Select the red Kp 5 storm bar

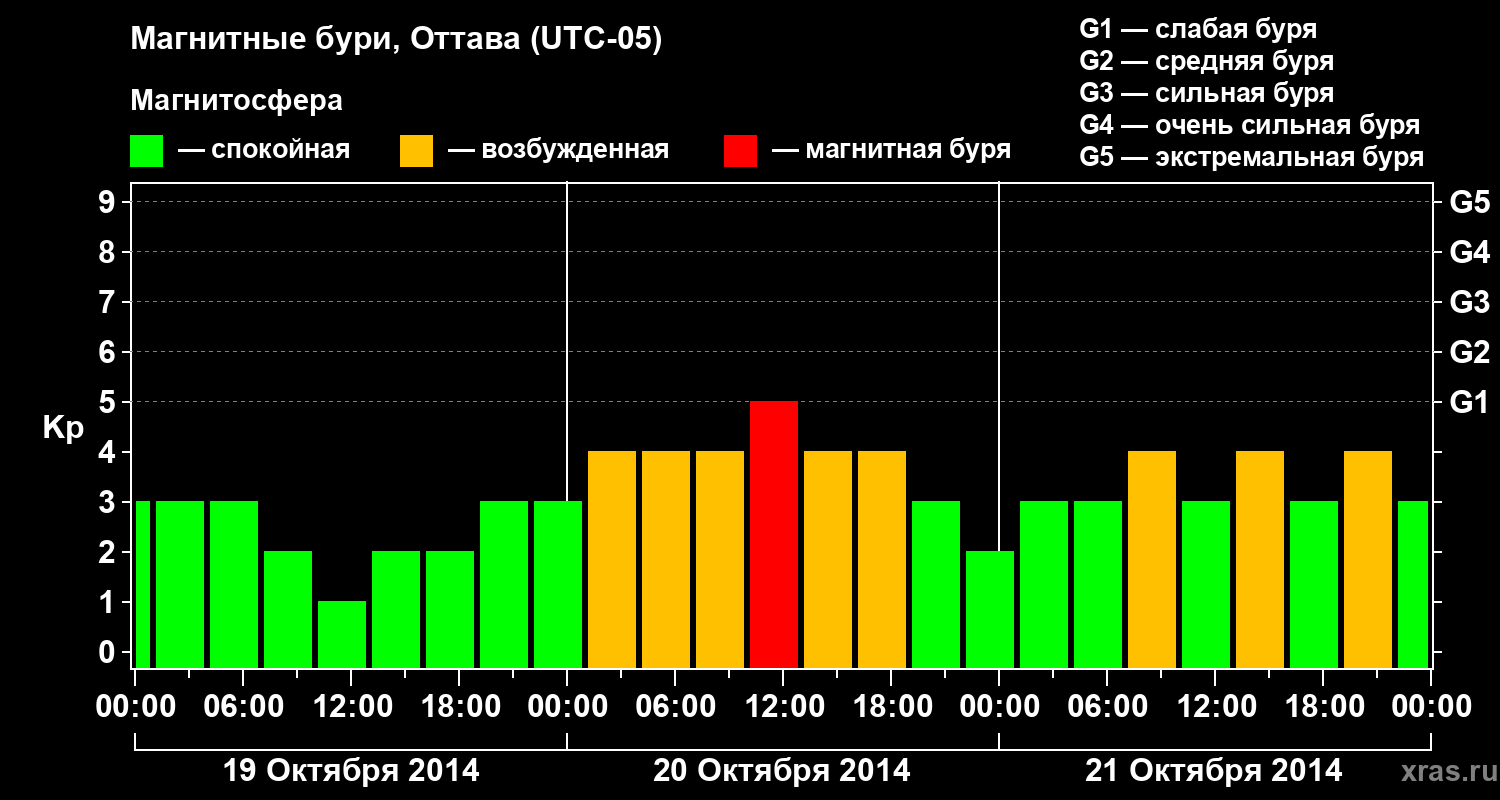[774, 535]
